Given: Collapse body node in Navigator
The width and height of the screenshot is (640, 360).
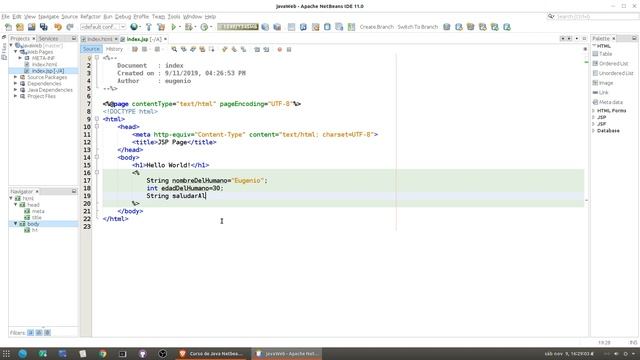Looking at the screenshot, I should tap(16, 224).
